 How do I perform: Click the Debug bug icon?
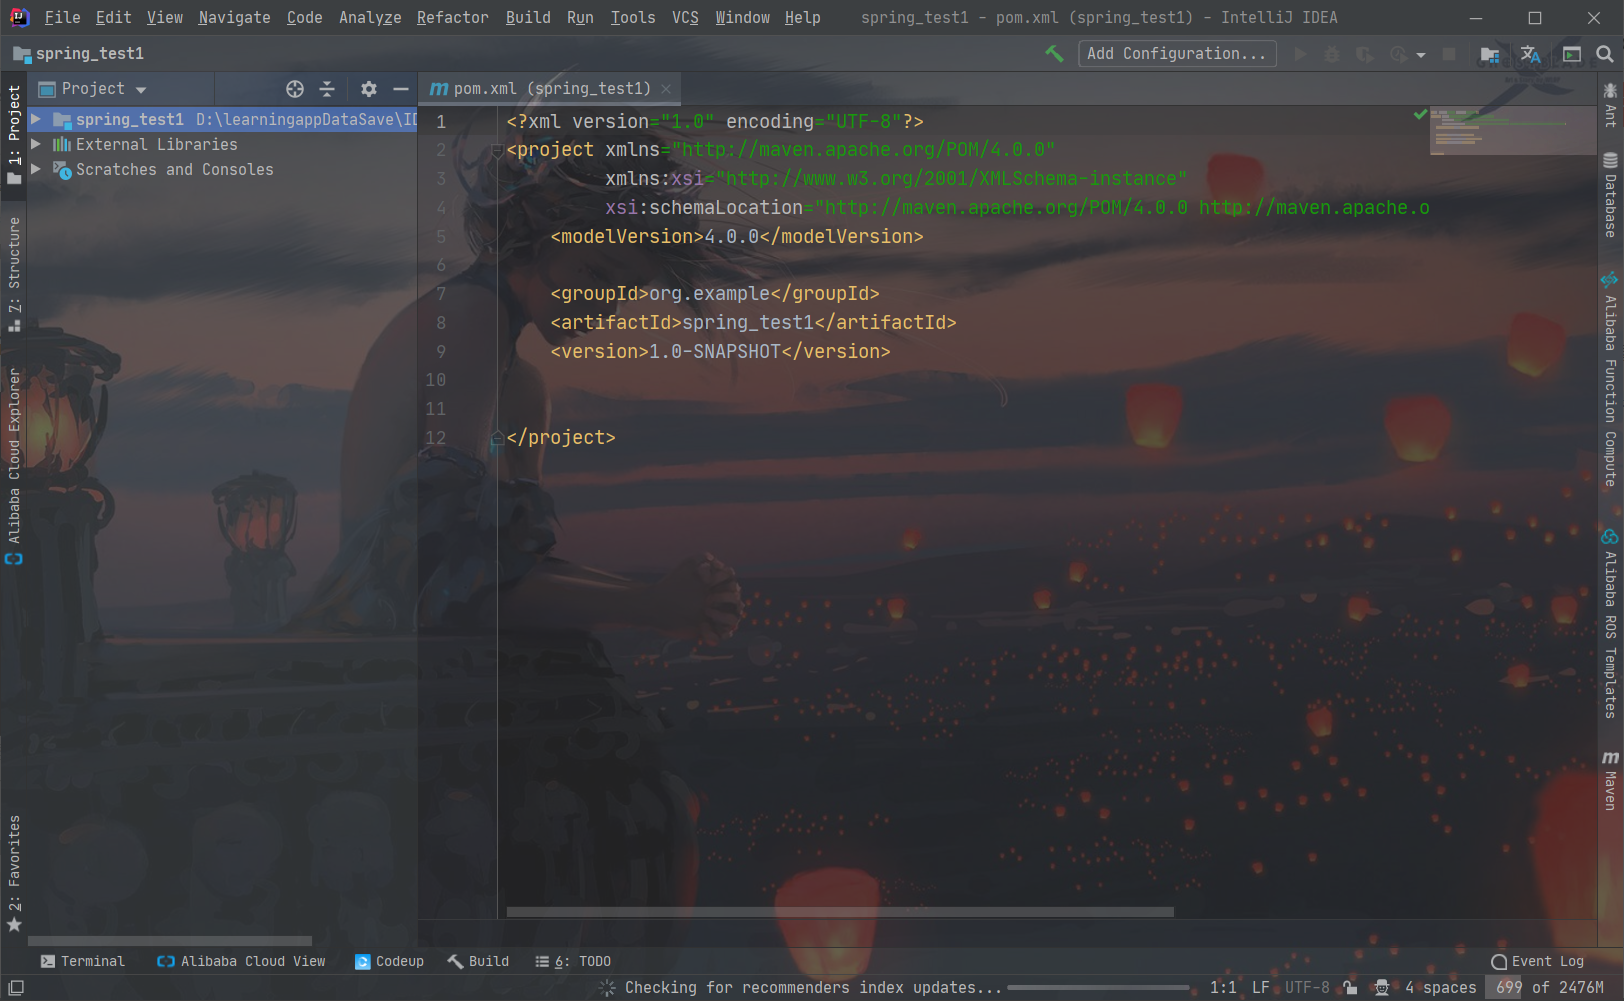point(1332,54)
